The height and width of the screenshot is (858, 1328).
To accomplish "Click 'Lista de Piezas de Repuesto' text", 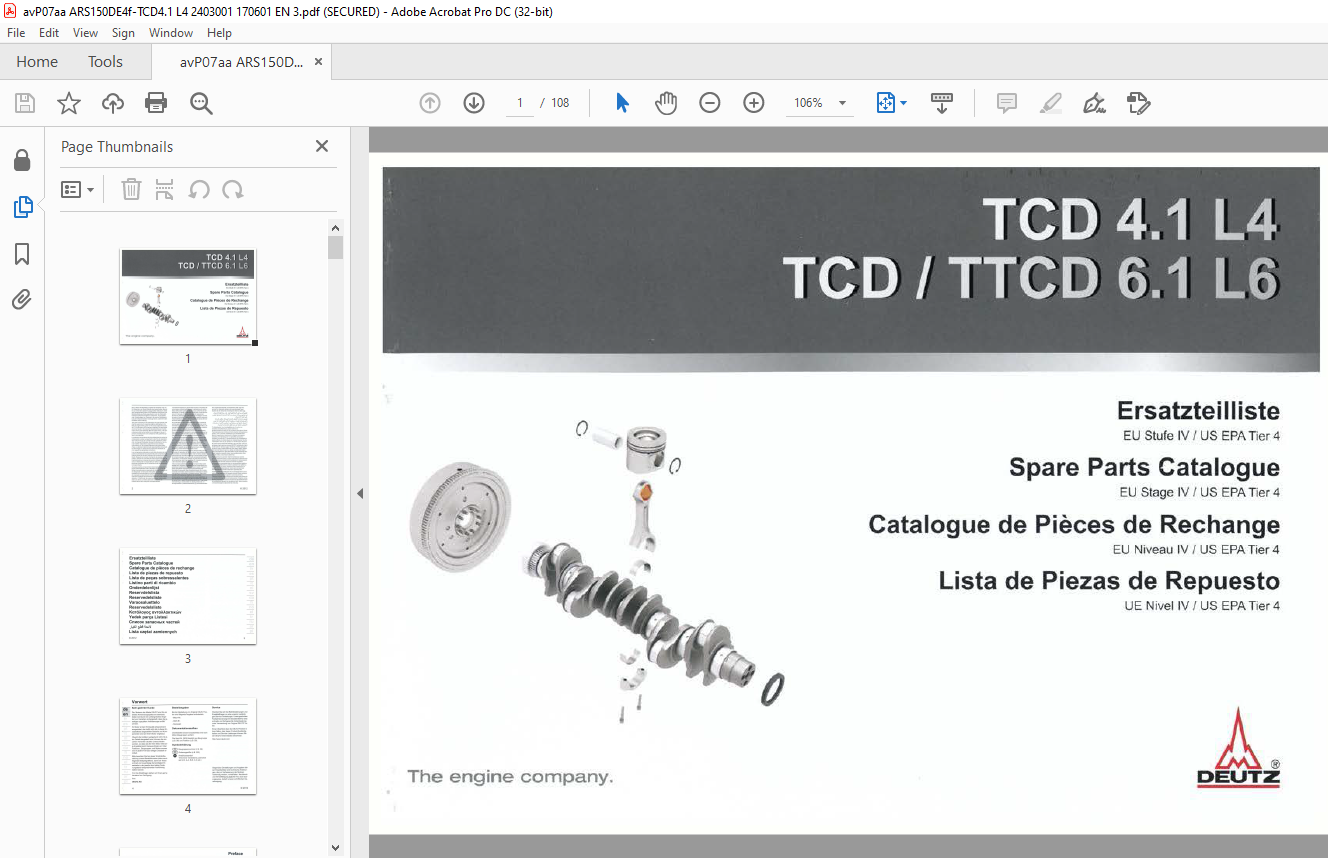I will (1109, 581).
